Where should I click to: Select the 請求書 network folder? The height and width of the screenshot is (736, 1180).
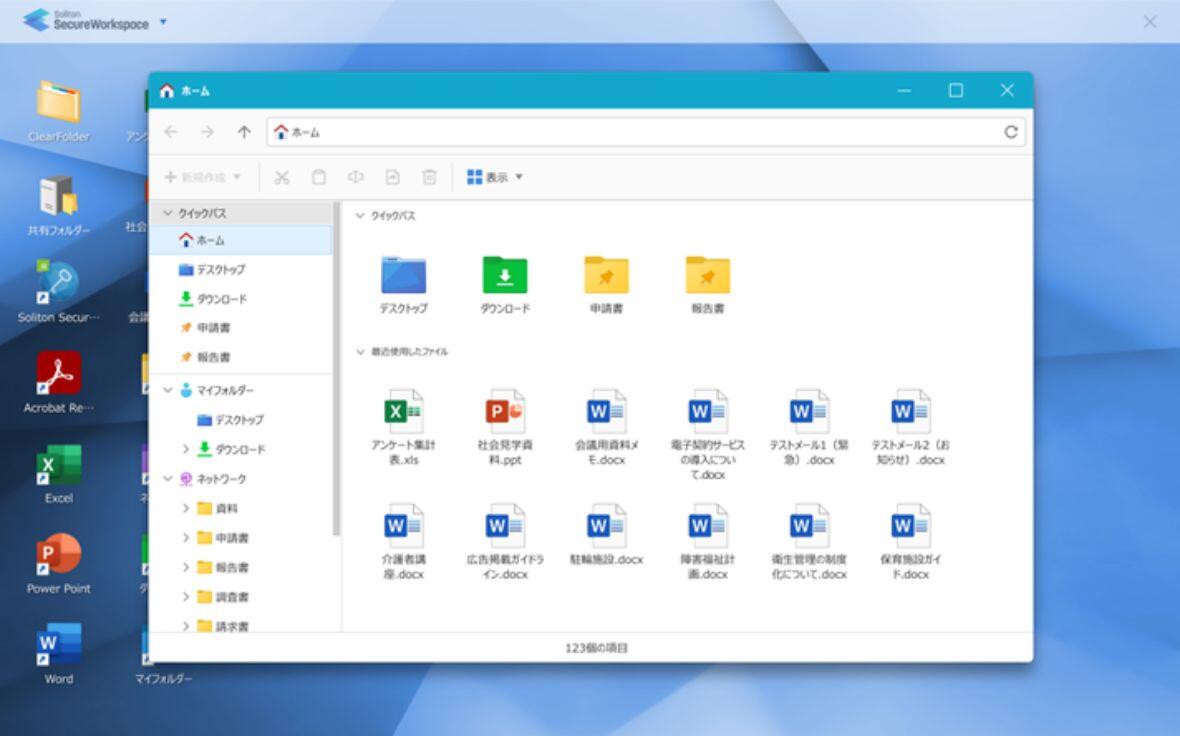[x=223, y=625]
